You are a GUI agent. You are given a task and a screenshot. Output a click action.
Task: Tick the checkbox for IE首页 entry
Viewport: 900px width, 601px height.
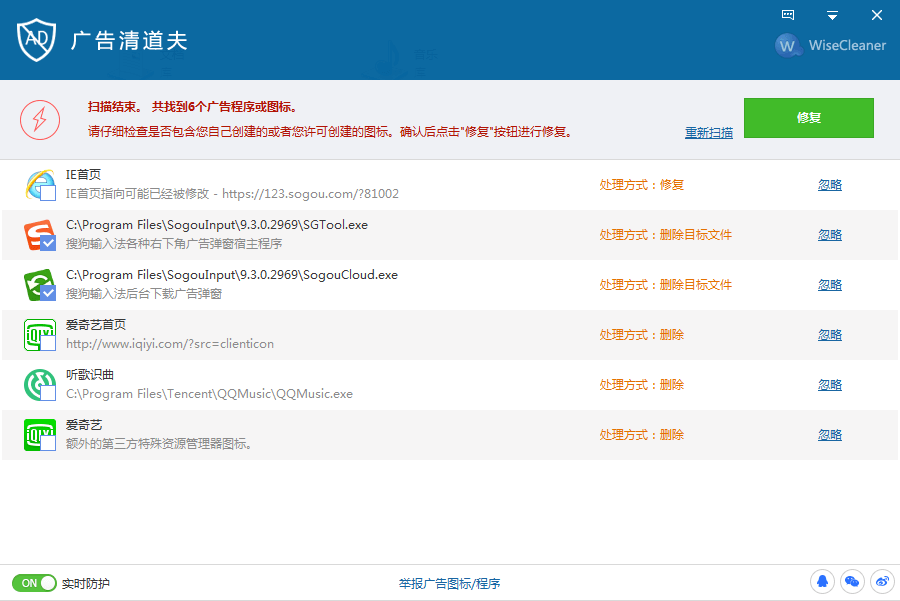coord(48,193)
